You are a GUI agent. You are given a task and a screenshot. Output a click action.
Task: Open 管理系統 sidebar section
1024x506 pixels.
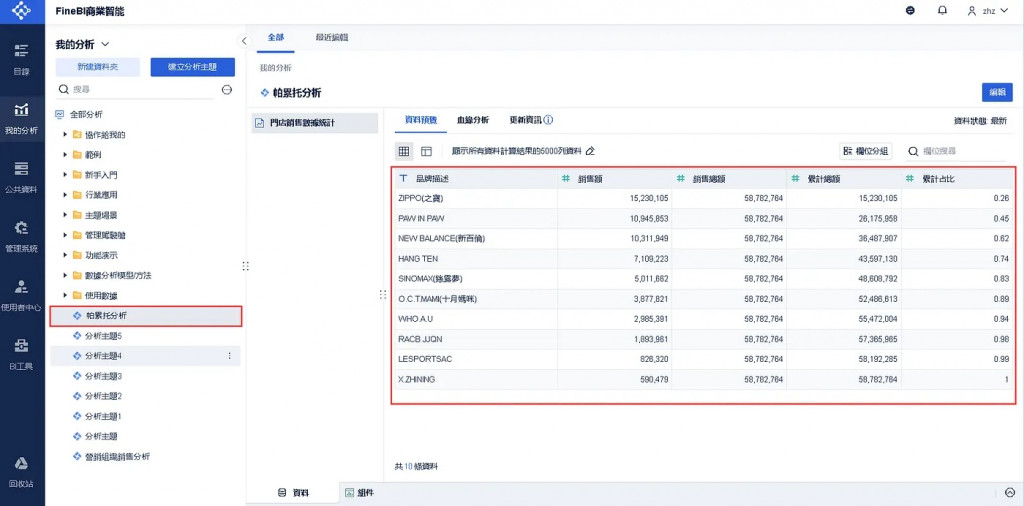tap(22, 236)
